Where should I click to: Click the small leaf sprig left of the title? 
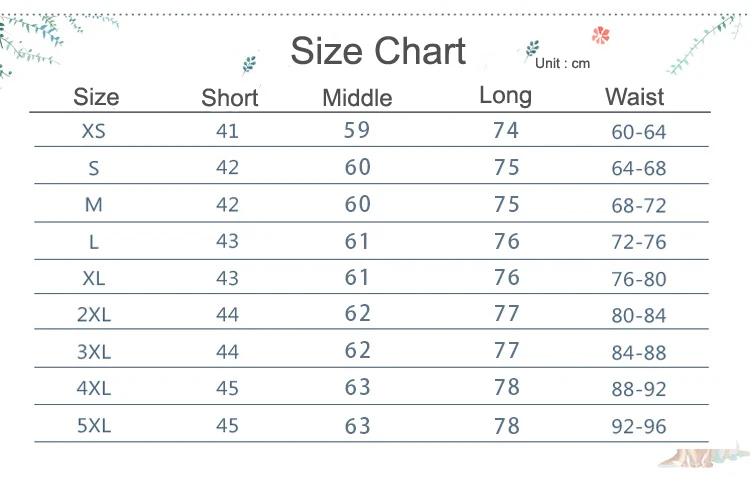[x=249, y=64]
